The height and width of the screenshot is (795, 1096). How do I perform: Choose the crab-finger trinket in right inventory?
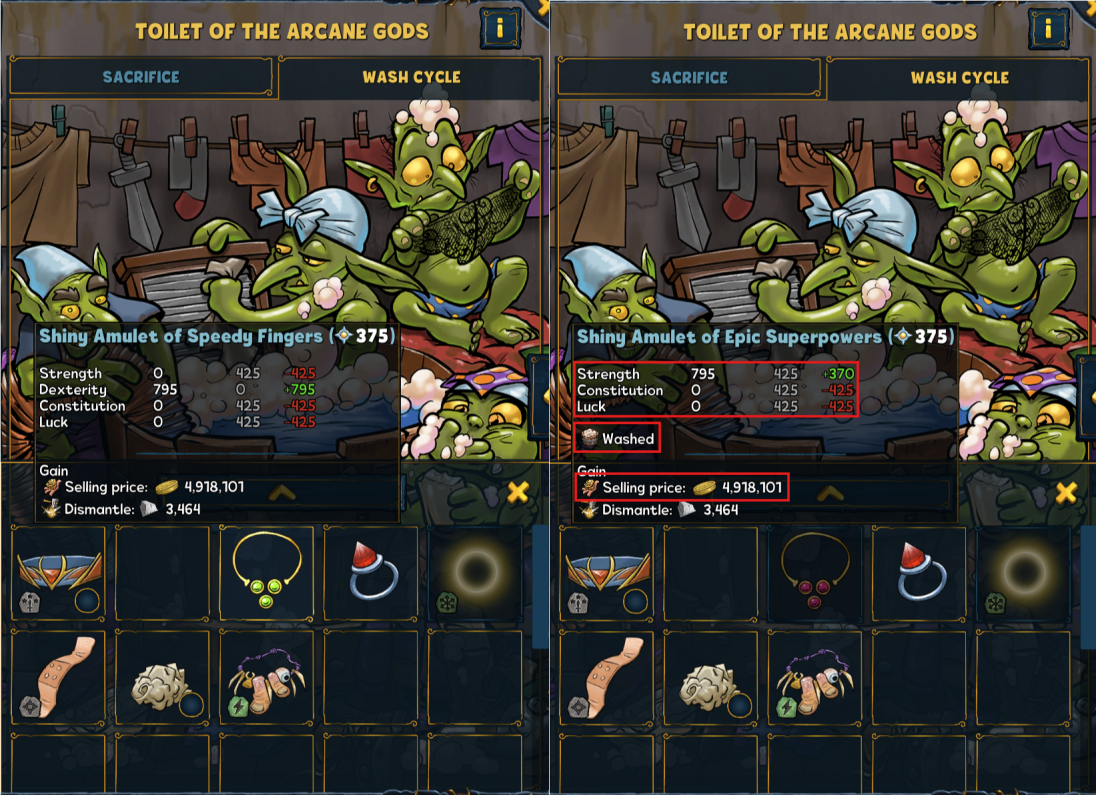coord(814,677)
